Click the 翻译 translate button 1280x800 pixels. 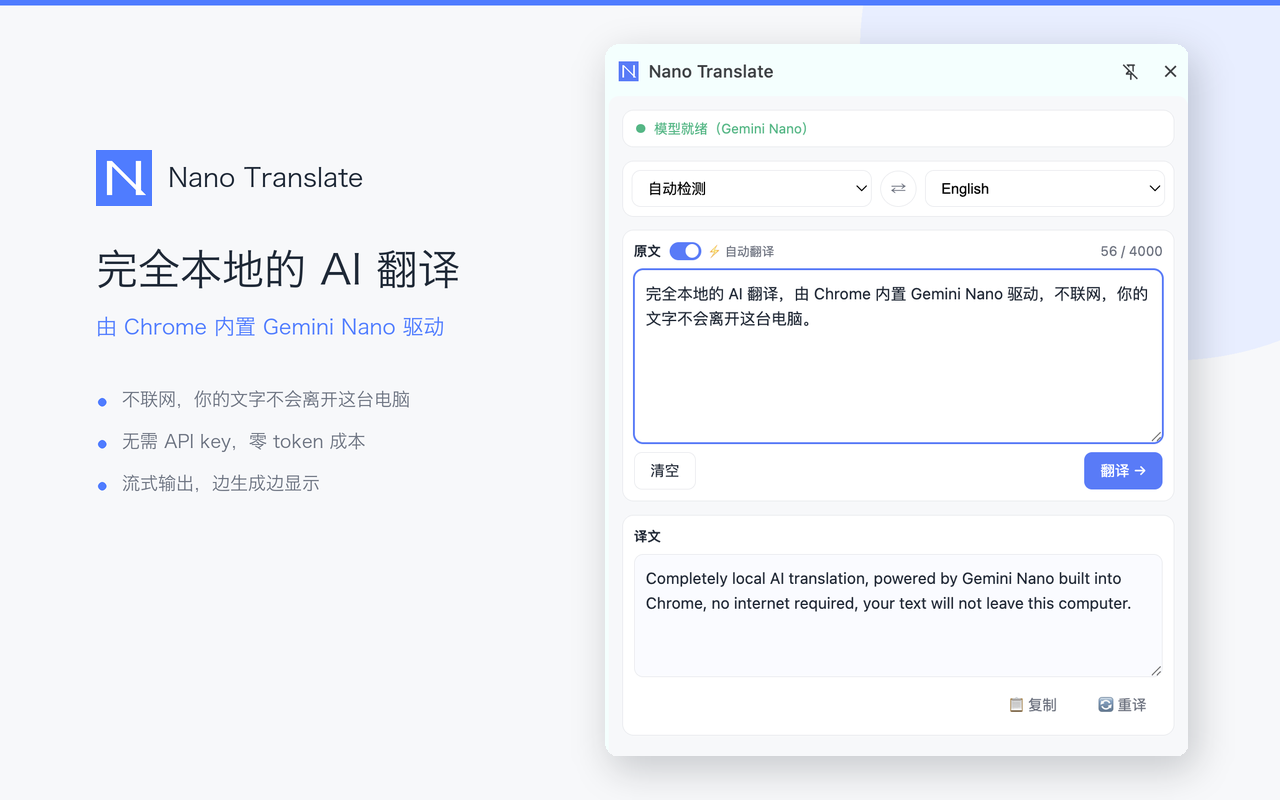tap(1123, 471)
